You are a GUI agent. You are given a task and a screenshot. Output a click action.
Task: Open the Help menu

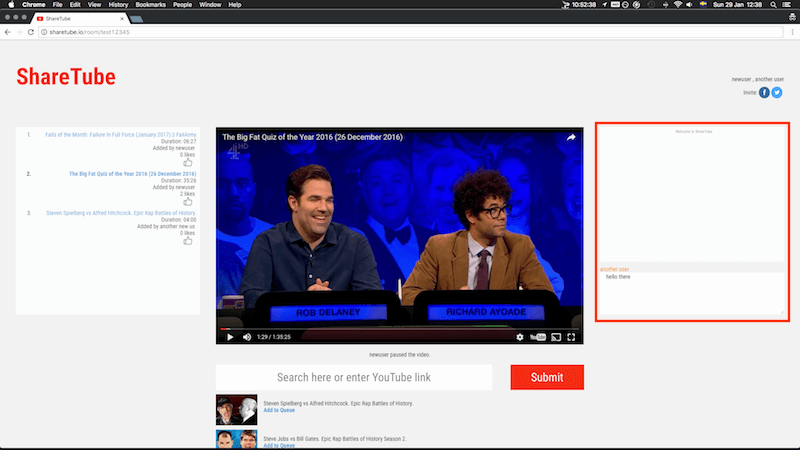(x=235, y=5)
